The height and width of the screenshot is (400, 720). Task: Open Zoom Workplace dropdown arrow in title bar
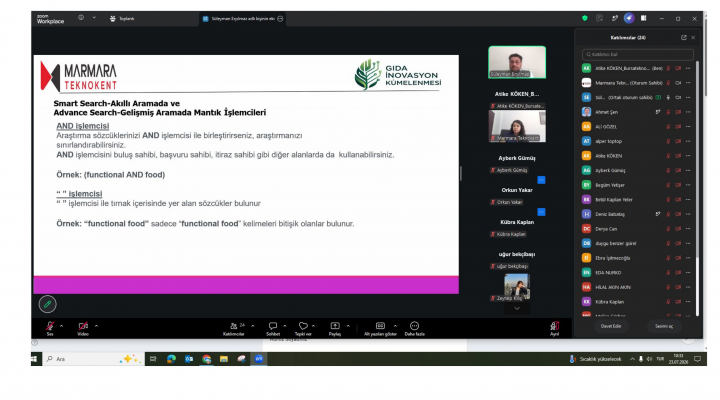[94, 18]
